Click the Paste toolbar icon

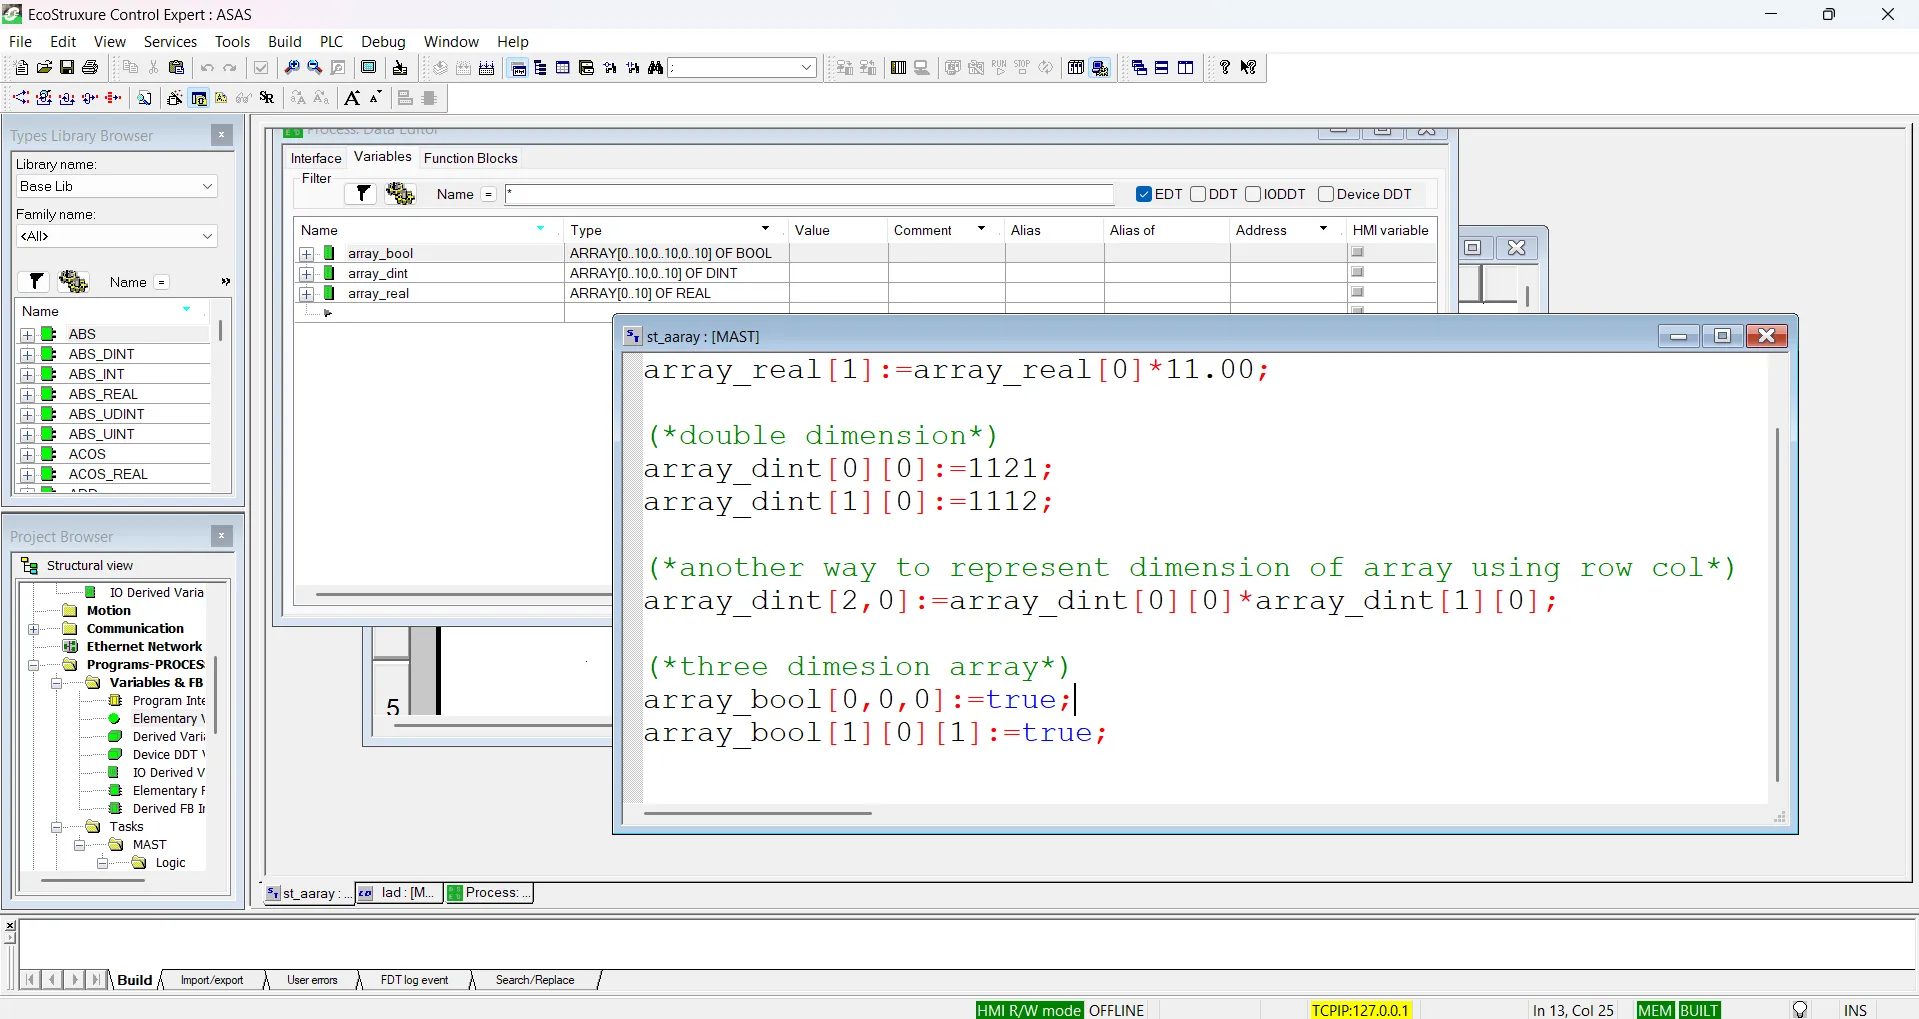tap(177, 68)
